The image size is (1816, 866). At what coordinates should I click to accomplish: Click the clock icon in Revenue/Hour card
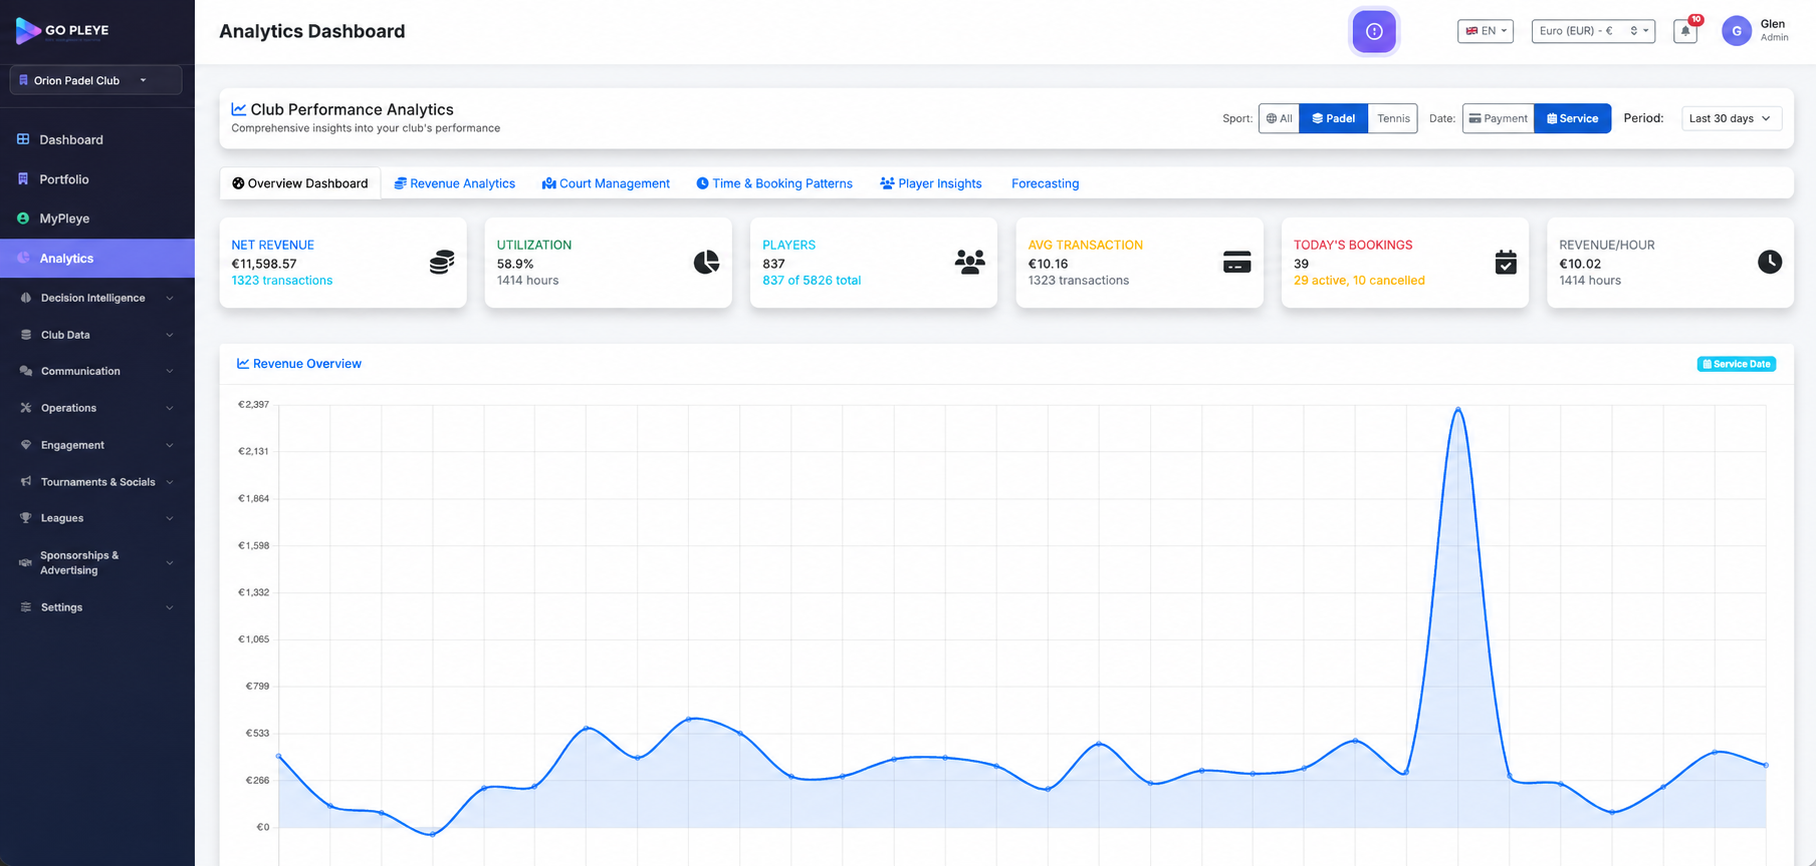1769,262
